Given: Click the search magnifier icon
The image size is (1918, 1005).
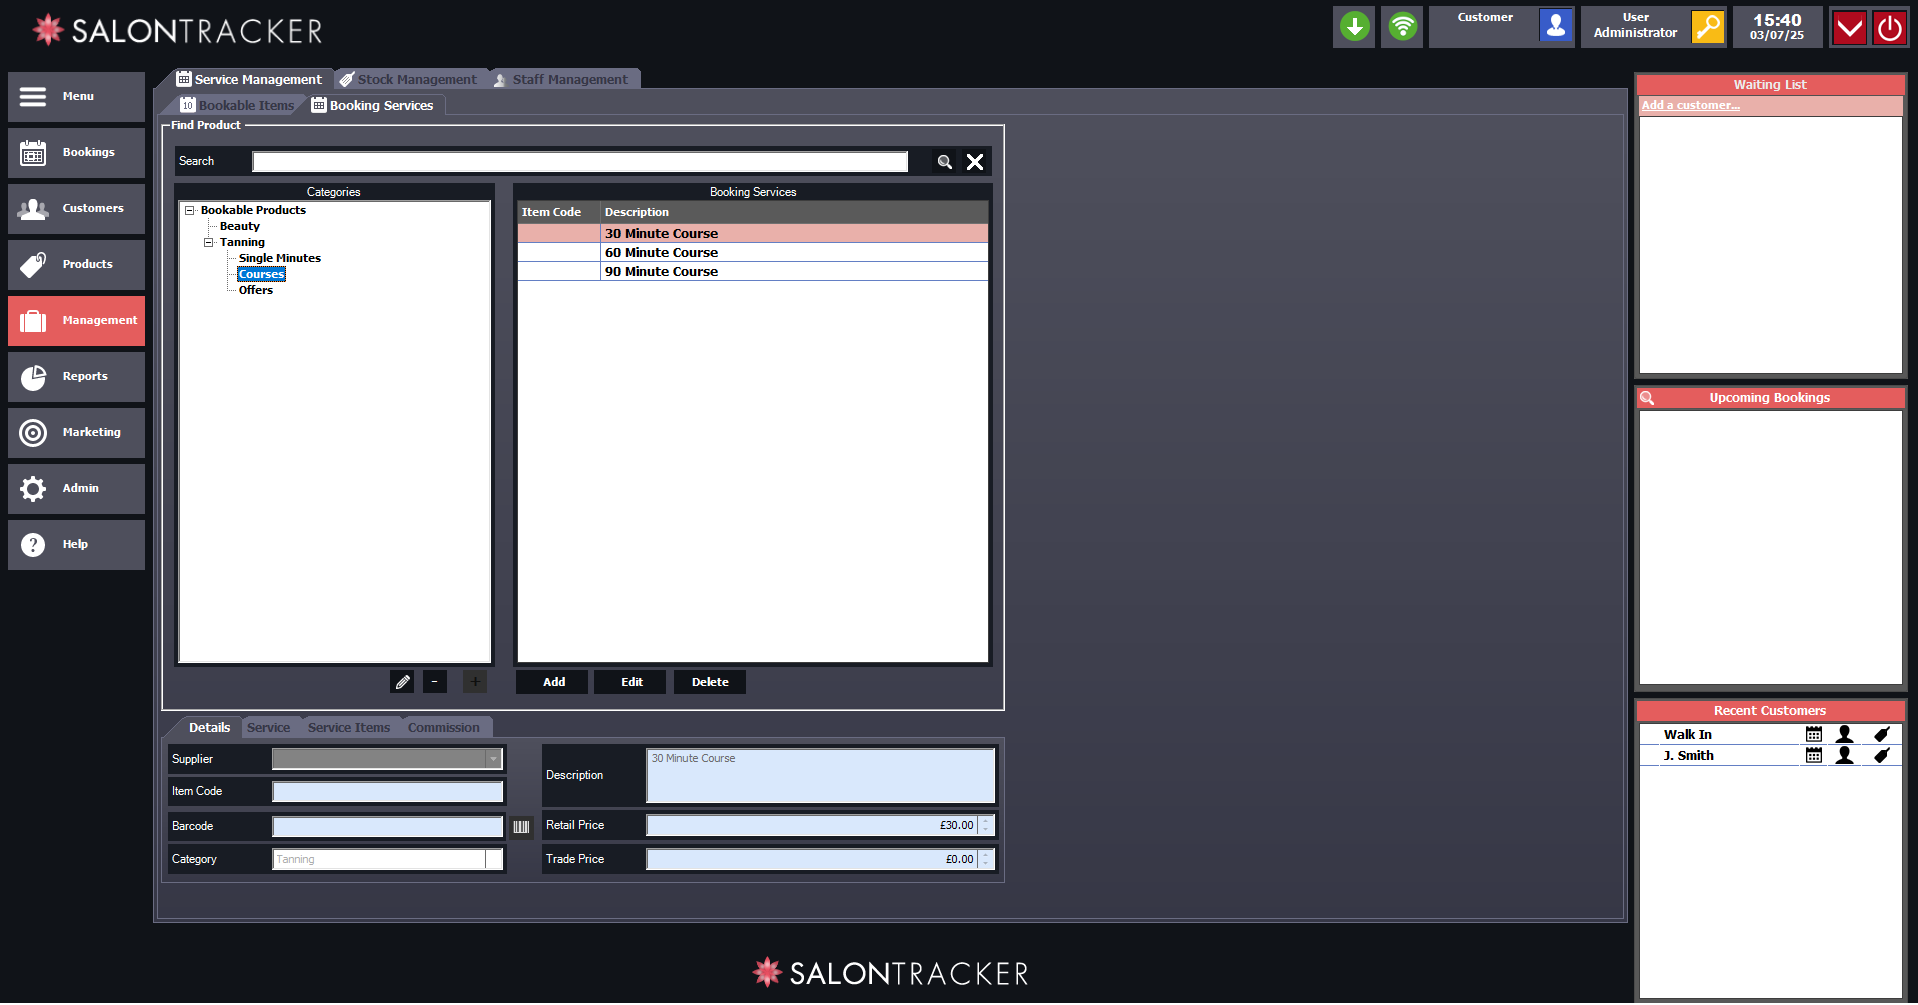Looking at the screenshot, I should click(944, 162).
